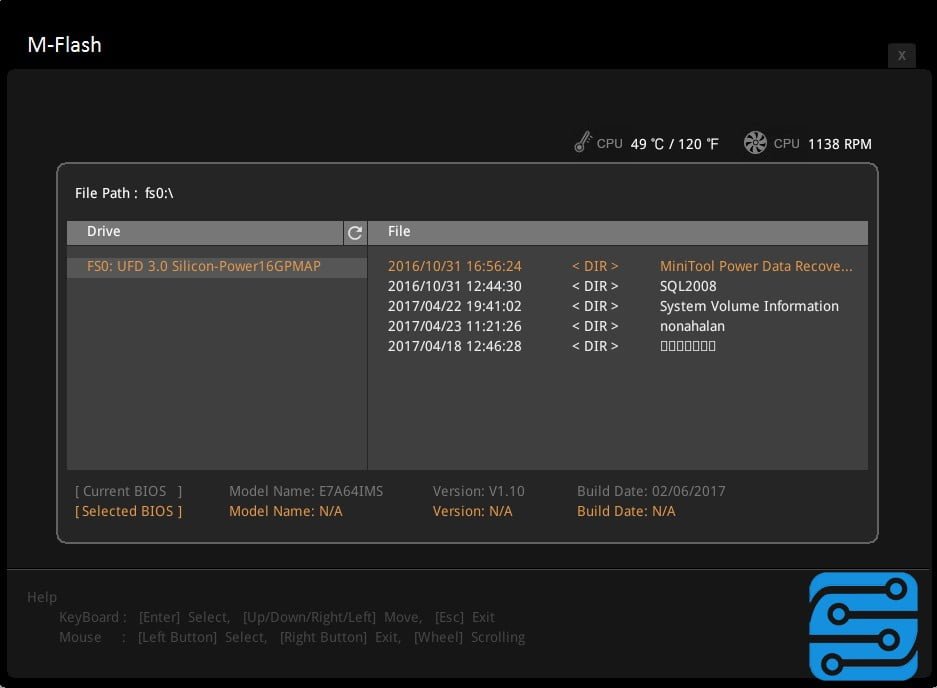Click the 1138 RPM fan reading
This screenshot has width=937, height=688.
point(839,144)
